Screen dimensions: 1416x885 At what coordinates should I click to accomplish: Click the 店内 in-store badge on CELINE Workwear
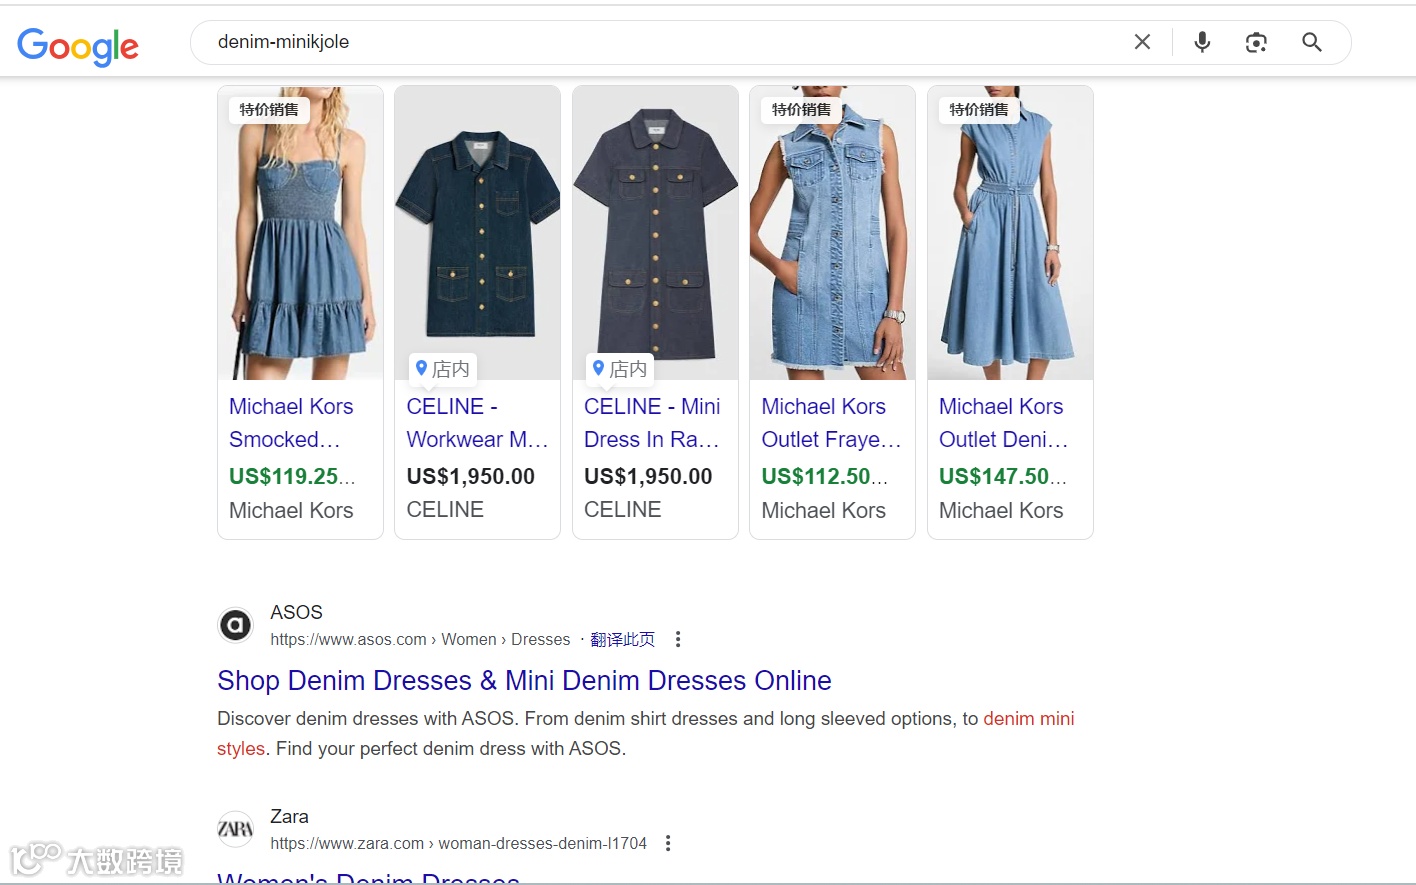[443, 369]
